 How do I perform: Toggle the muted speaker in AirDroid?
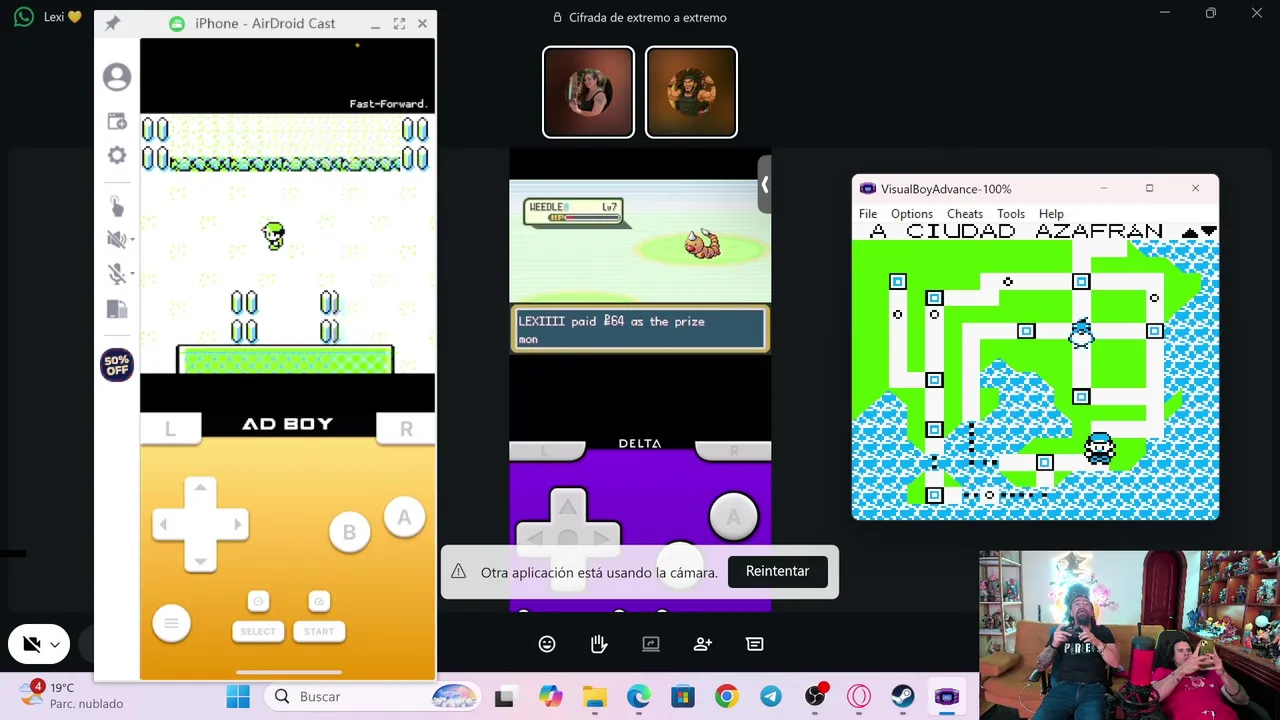tap(115, 239)
